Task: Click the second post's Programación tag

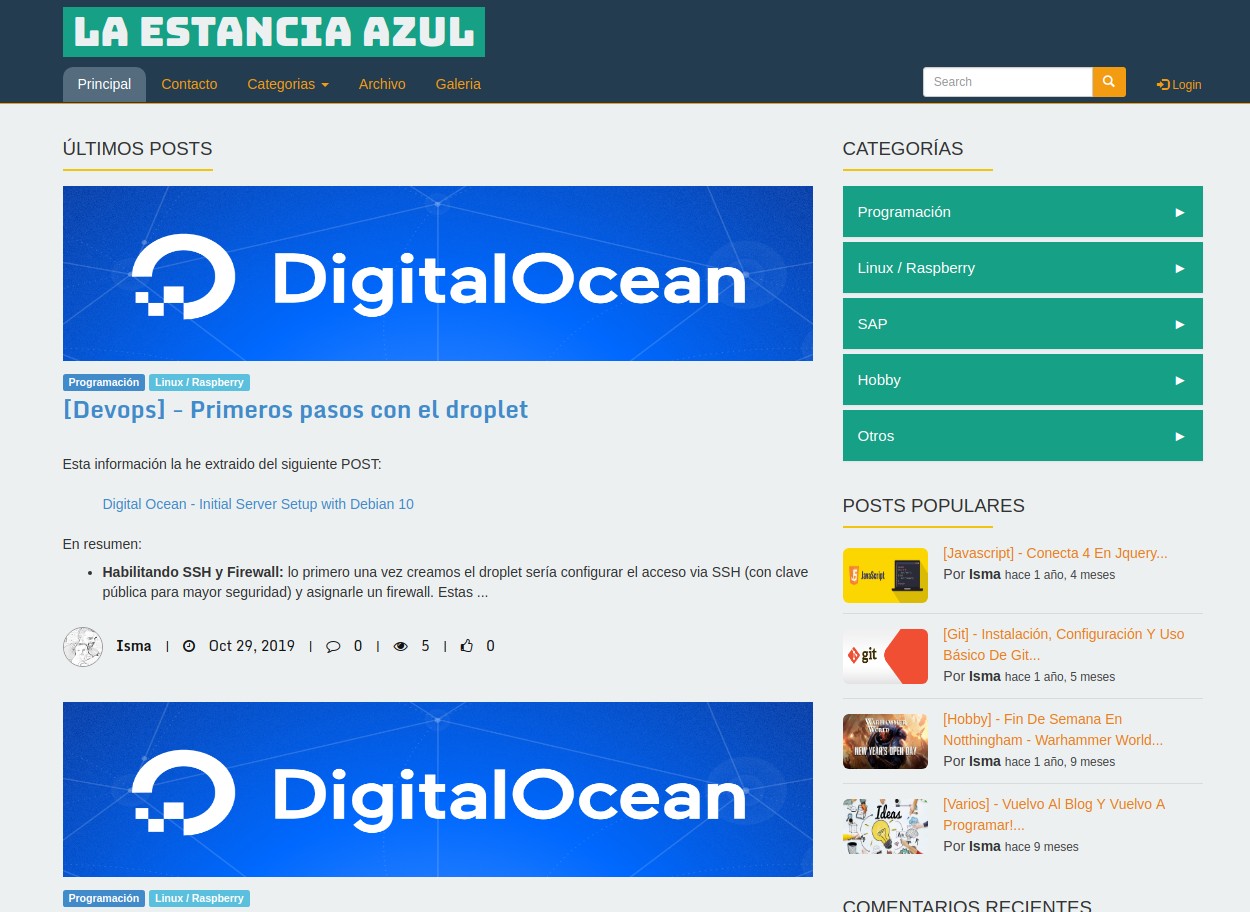Action: (x=104, y=898)
